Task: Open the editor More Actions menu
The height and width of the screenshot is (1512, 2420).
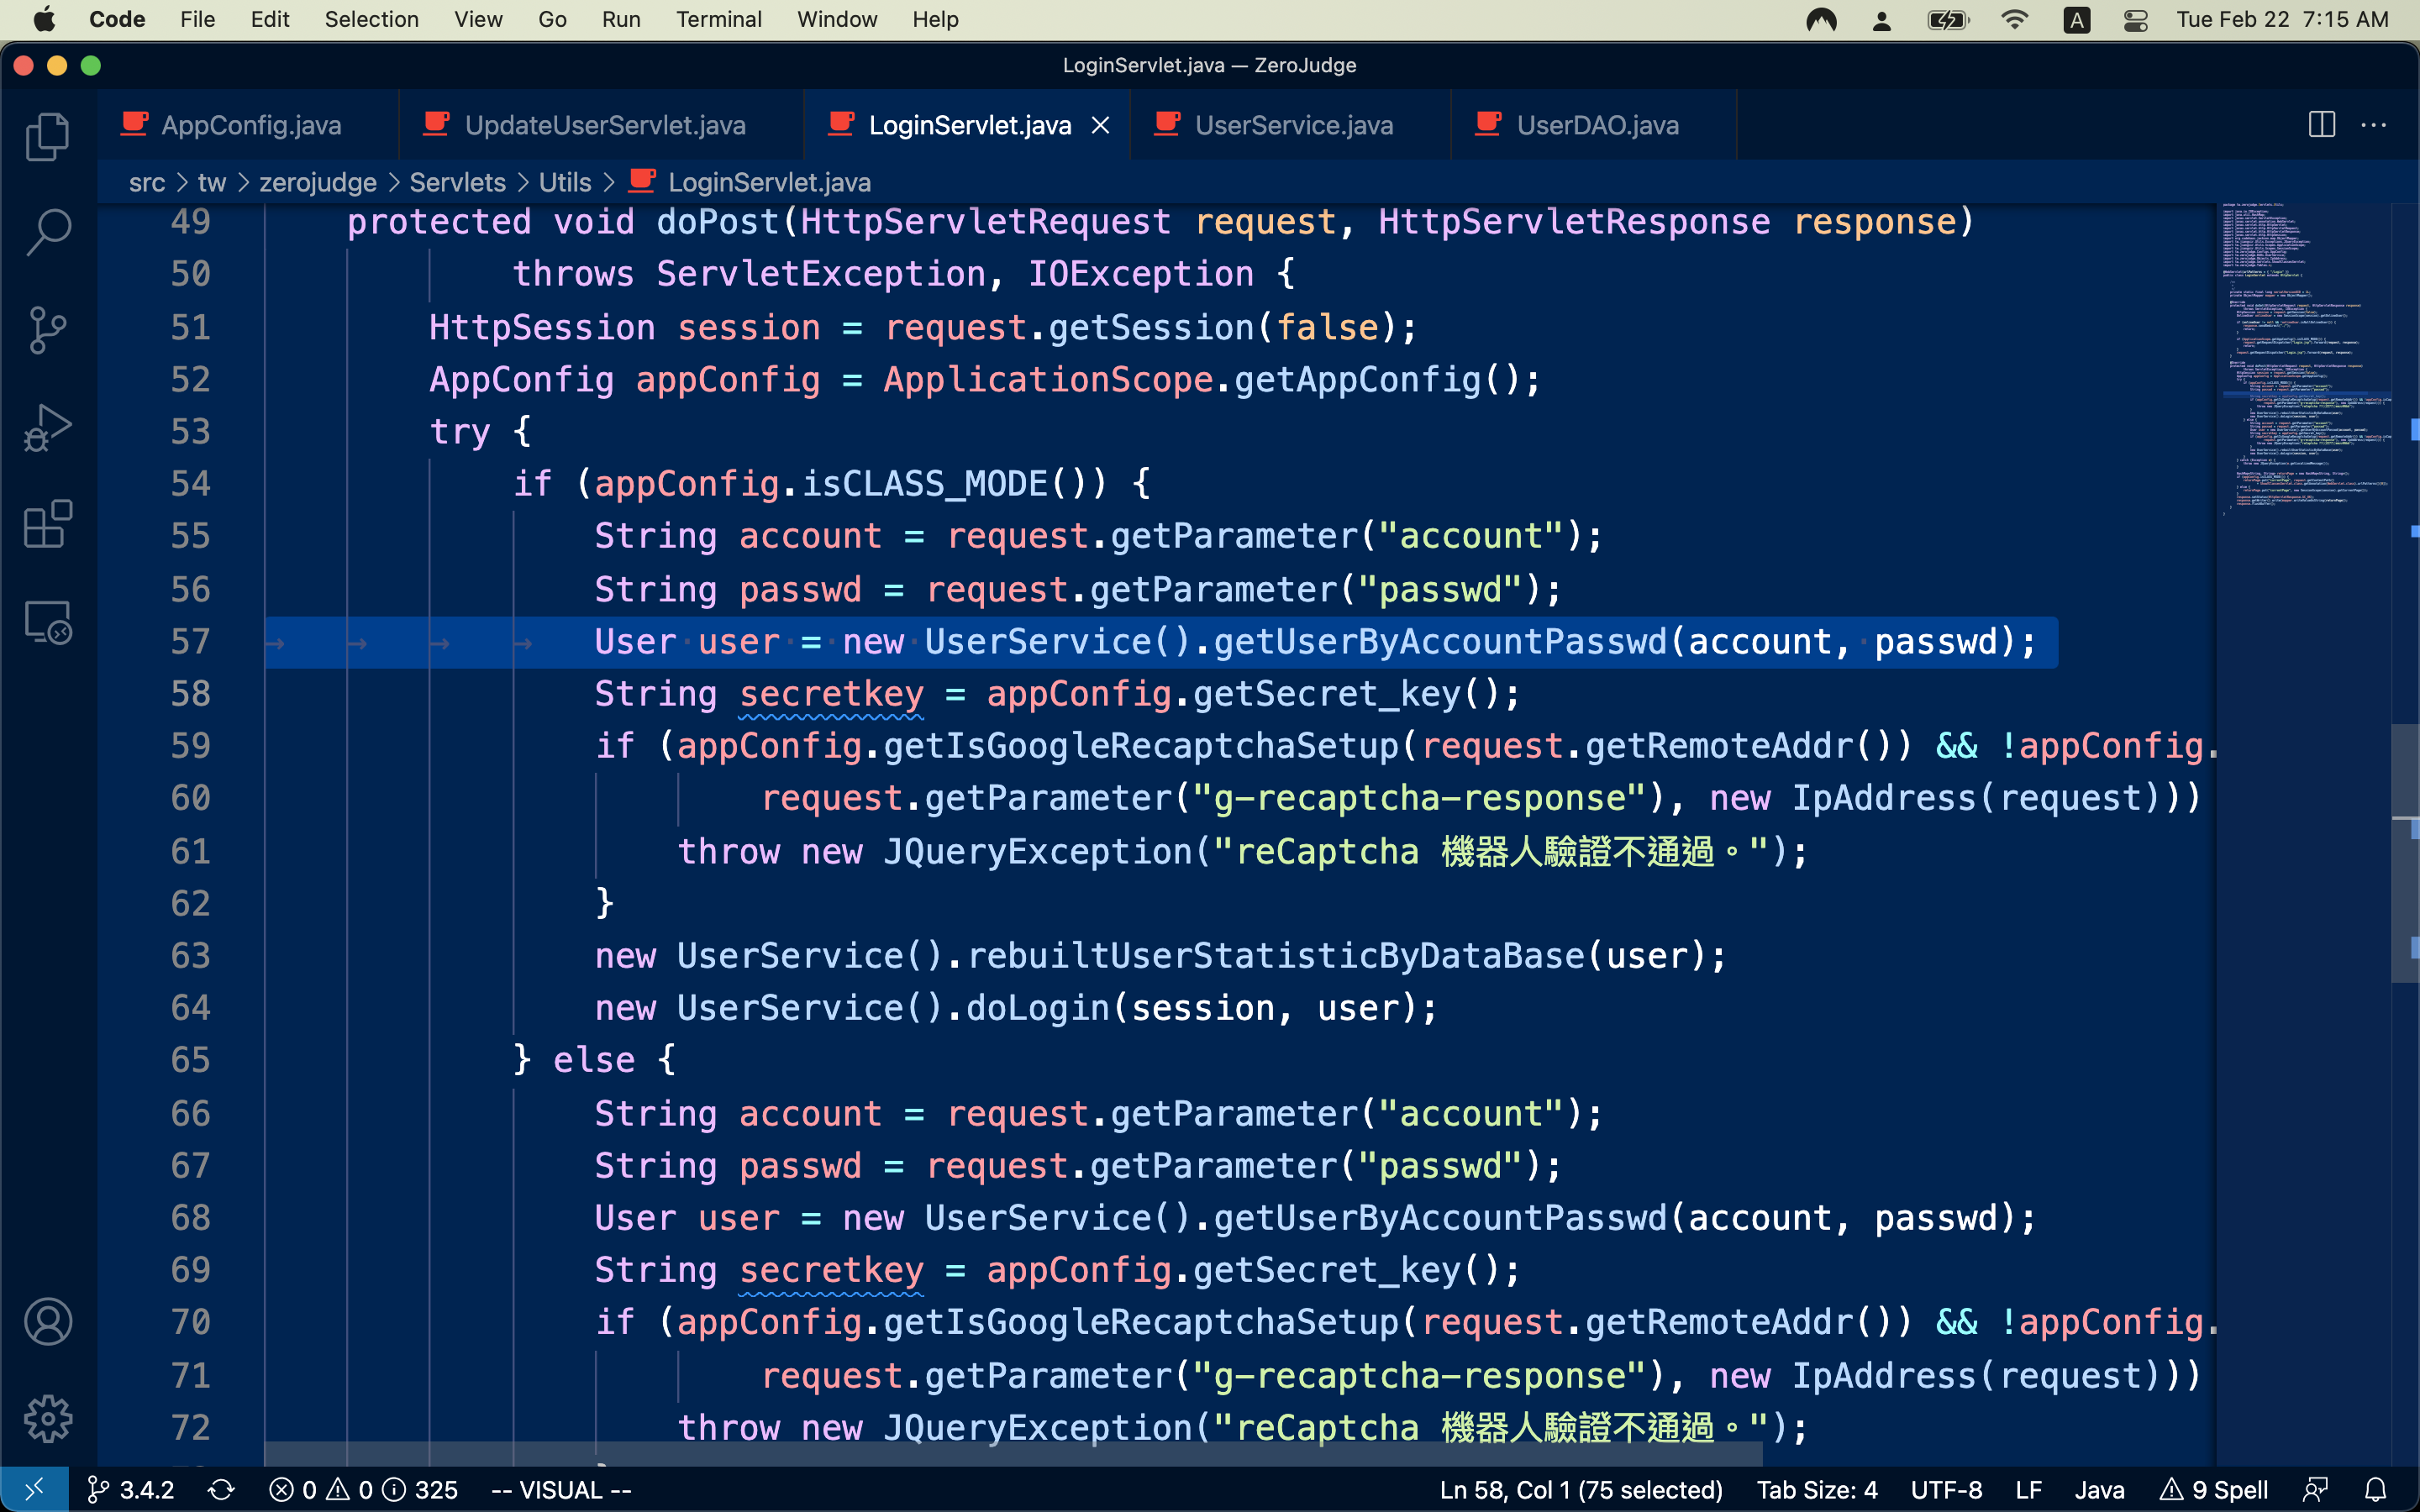Action: click(2374, 125)
